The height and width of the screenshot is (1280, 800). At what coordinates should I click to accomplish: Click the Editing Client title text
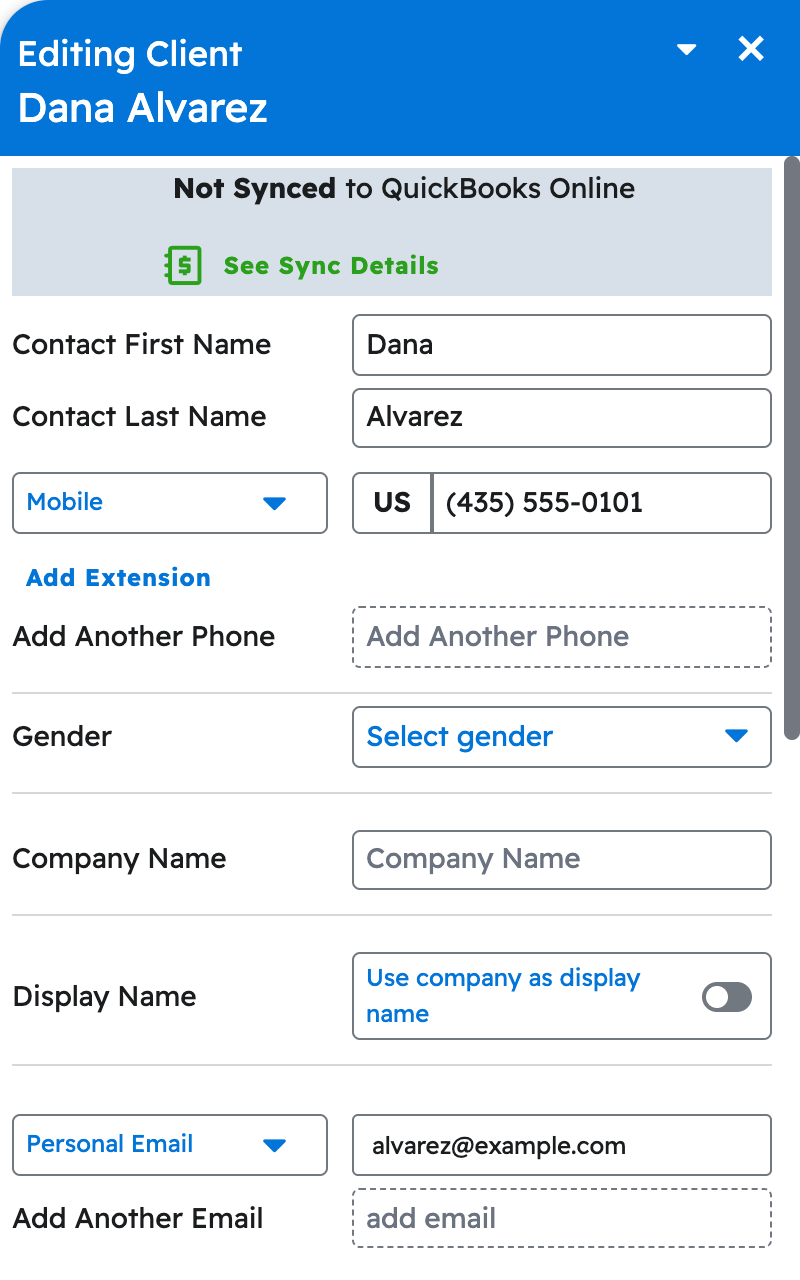pos(130,54)
